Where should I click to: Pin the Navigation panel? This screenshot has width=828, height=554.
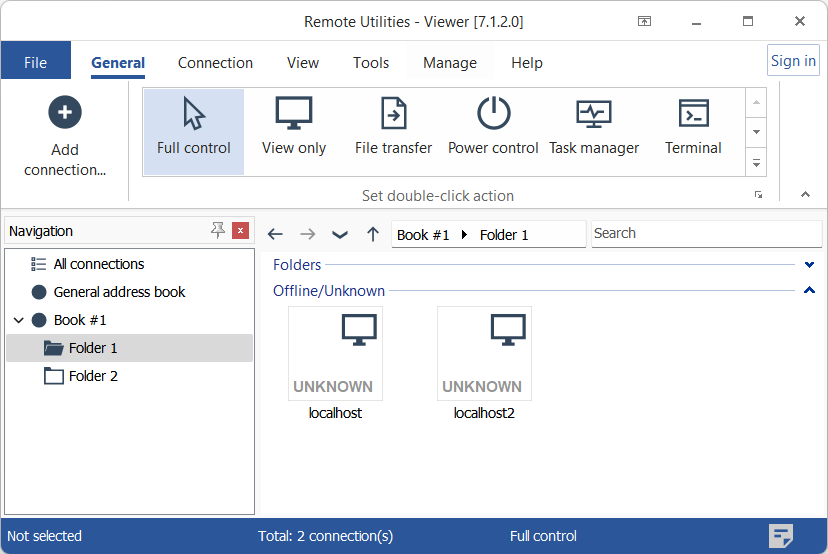point(218,231)
